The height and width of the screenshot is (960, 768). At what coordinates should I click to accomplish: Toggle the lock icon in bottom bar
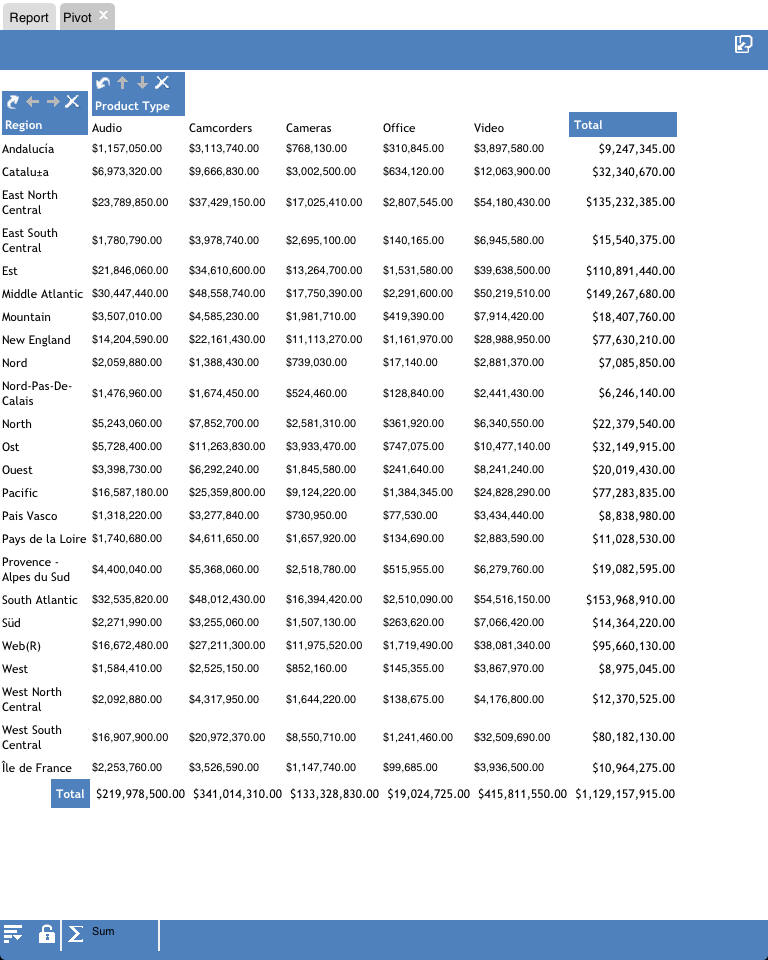(x=47, y=934)
